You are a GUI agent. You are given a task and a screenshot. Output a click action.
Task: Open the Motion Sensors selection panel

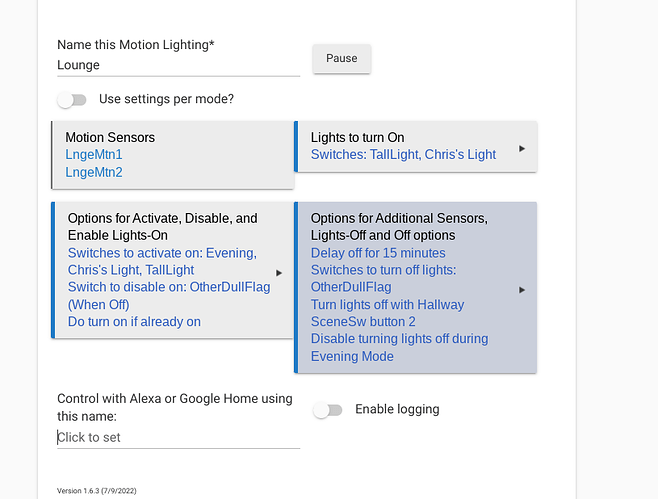pyautogui.click(x=173, y=155)
